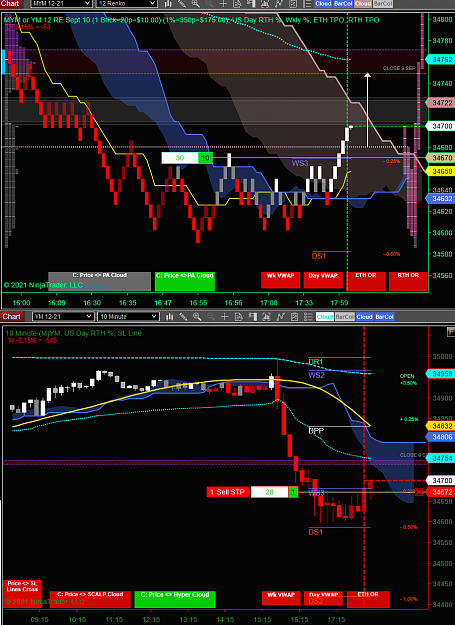Screen dimensions: 455x625
Task: Click the 1 Sell STP order label
Action: [x=227, y=492]
